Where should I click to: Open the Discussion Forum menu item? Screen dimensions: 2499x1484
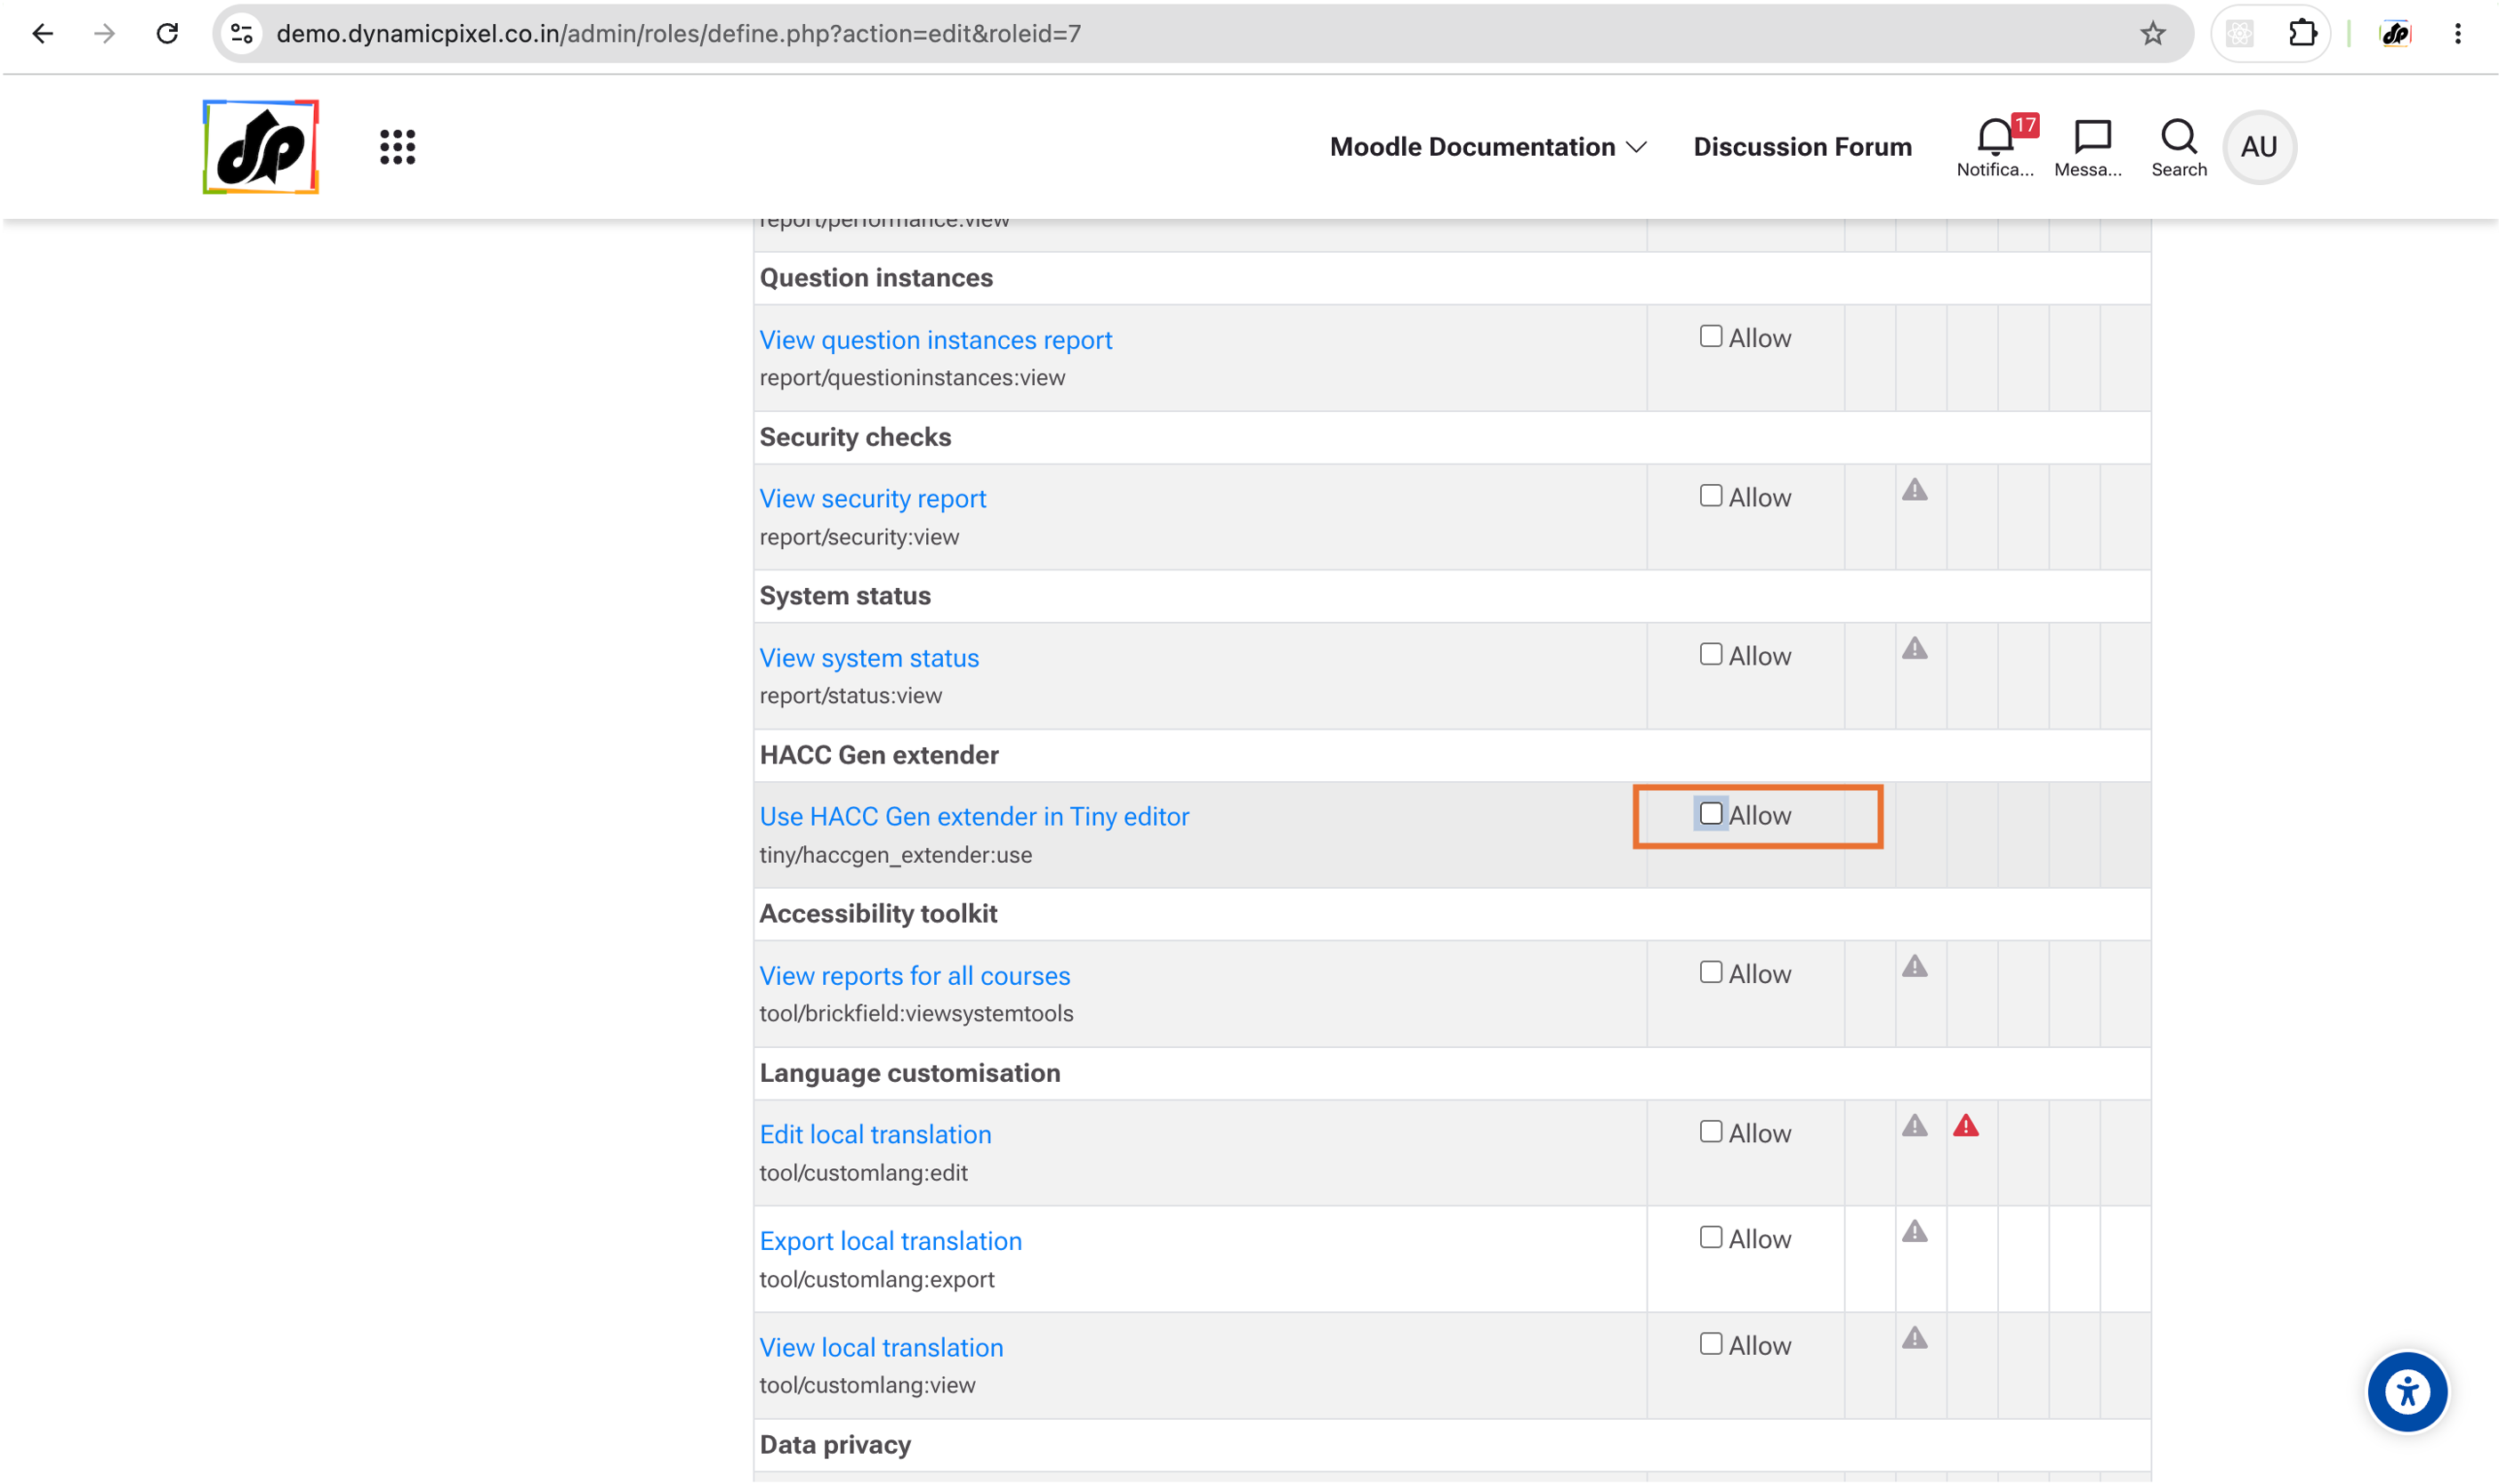tap(1802, 147)
